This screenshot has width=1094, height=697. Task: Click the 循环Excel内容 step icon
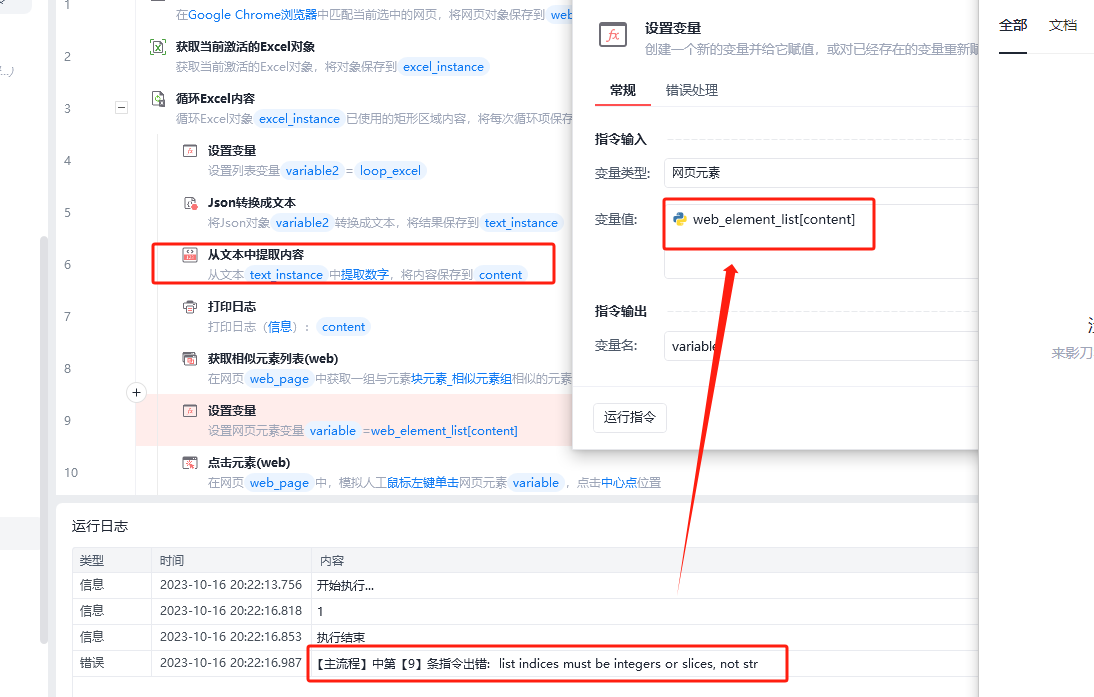[158, 98]
